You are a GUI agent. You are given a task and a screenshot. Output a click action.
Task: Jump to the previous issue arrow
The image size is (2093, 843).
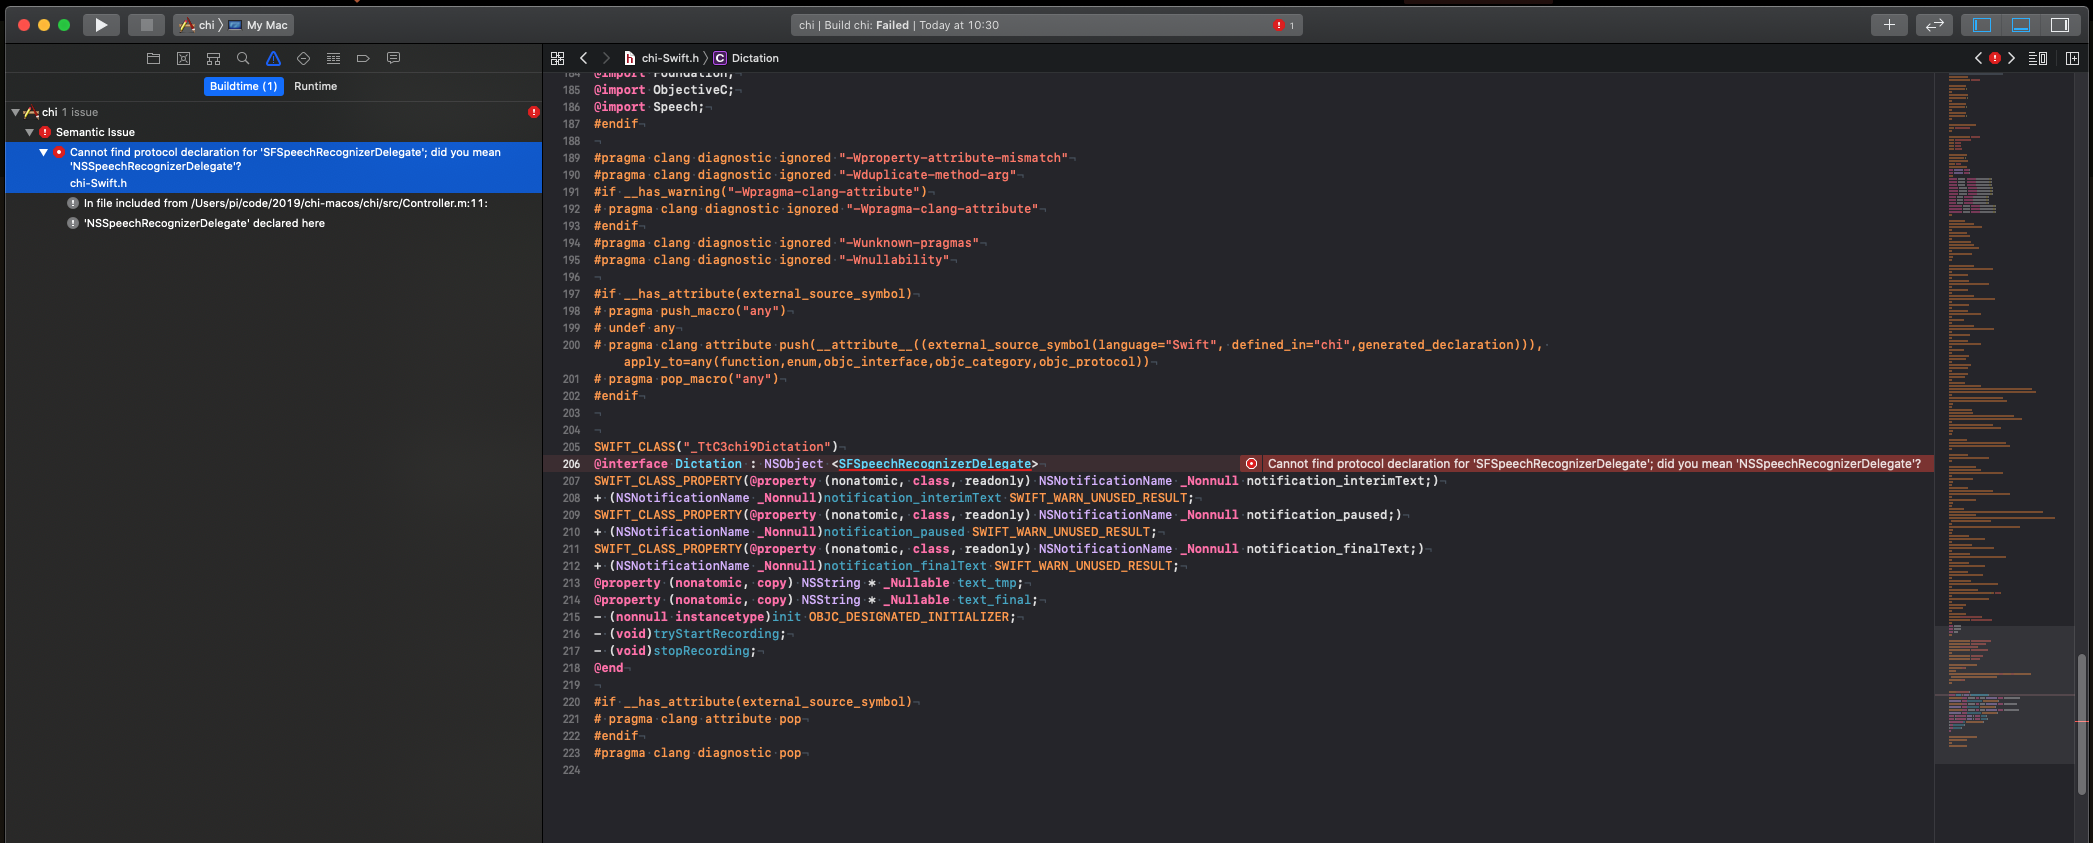(x=1978, y=58)
